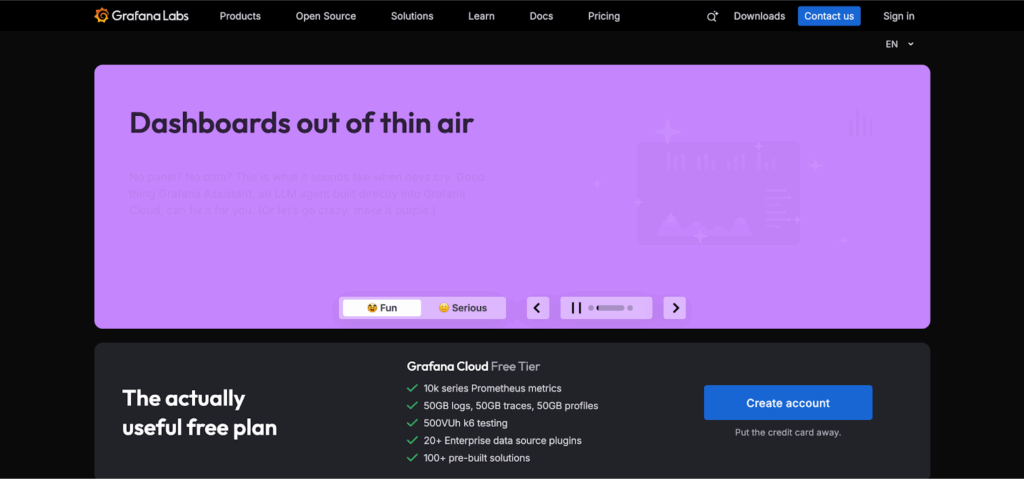Screen dimensions: 1024x479
Task: Click the last carousel indicator dot
Action: (x=630, y=308)
